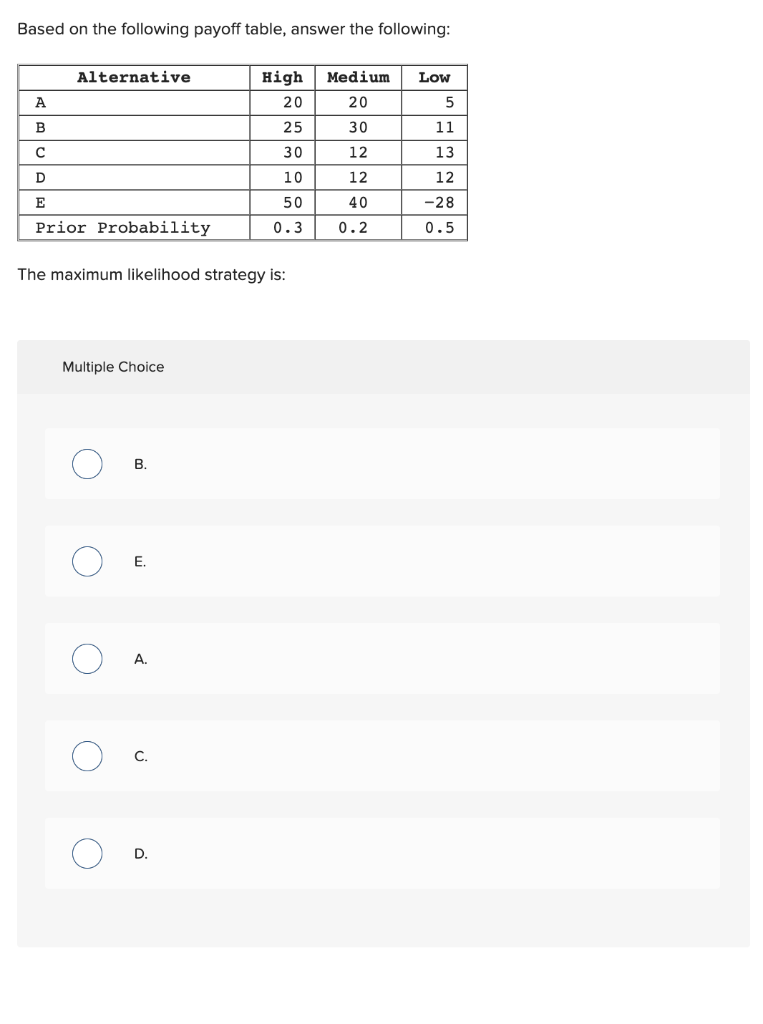Click the Multiple Choice header label
763x1024 pixels.
113,367
